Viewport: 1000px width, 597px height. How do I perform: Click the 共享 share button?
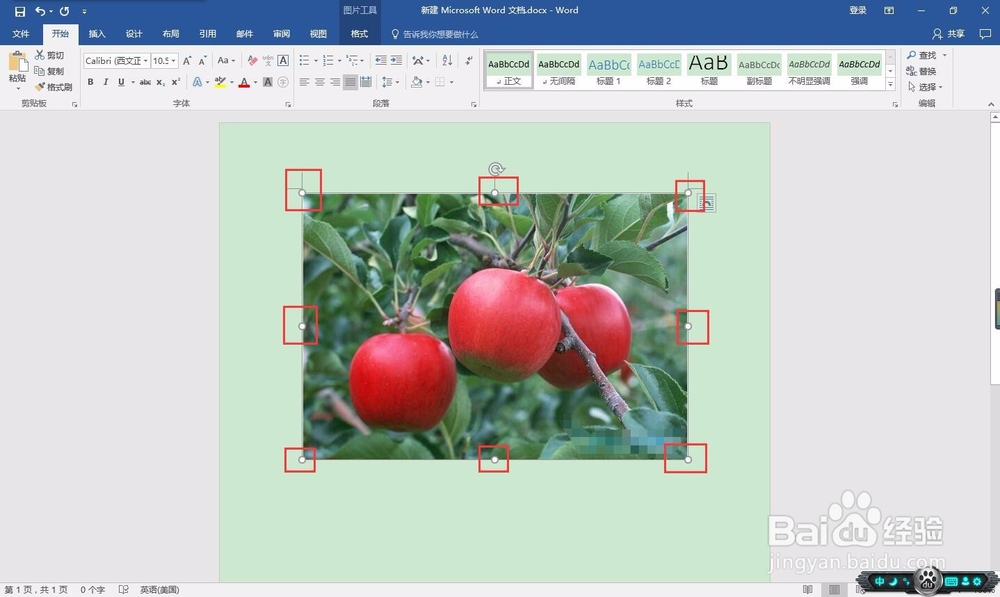pos(948,34)
